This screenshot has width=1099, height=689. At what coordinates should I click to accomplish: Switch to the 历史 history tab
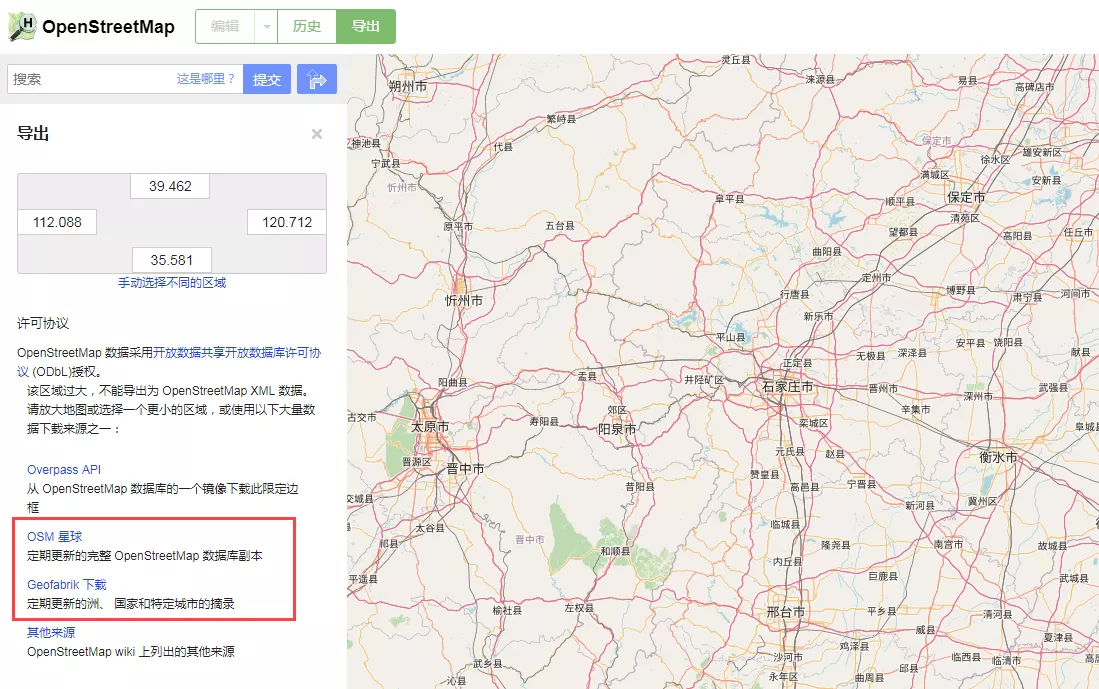(307, 27)
